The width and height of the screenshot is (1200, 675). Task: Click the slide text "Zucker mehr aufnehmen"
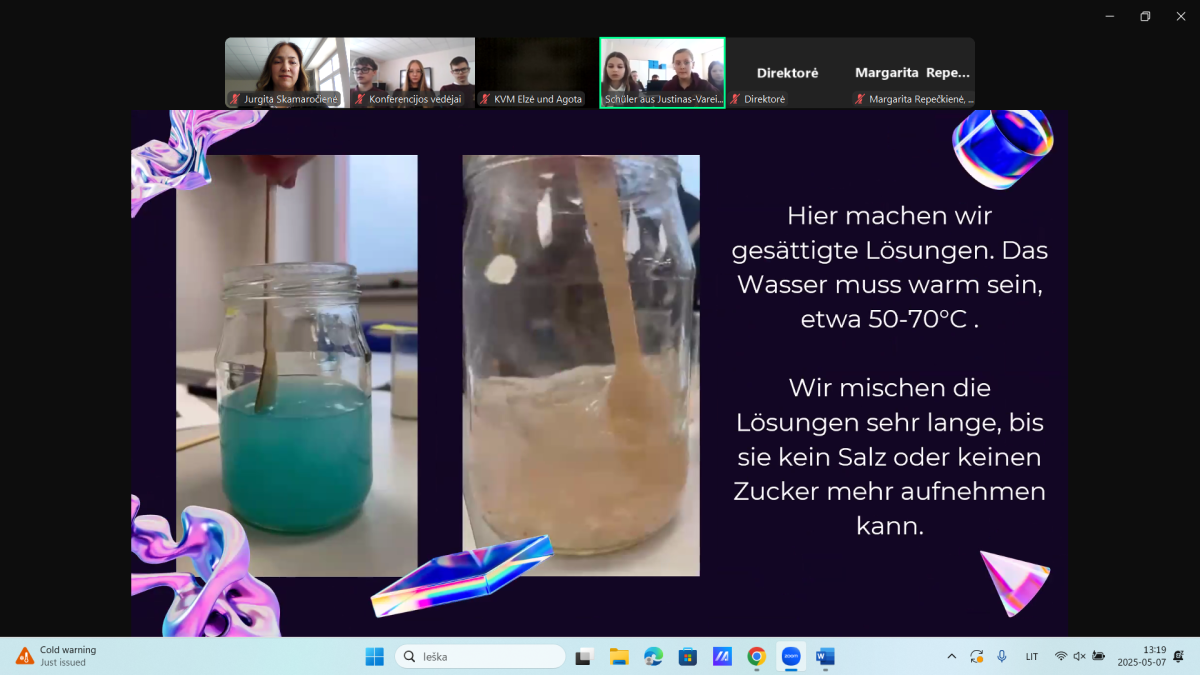[x=889, y=491]
